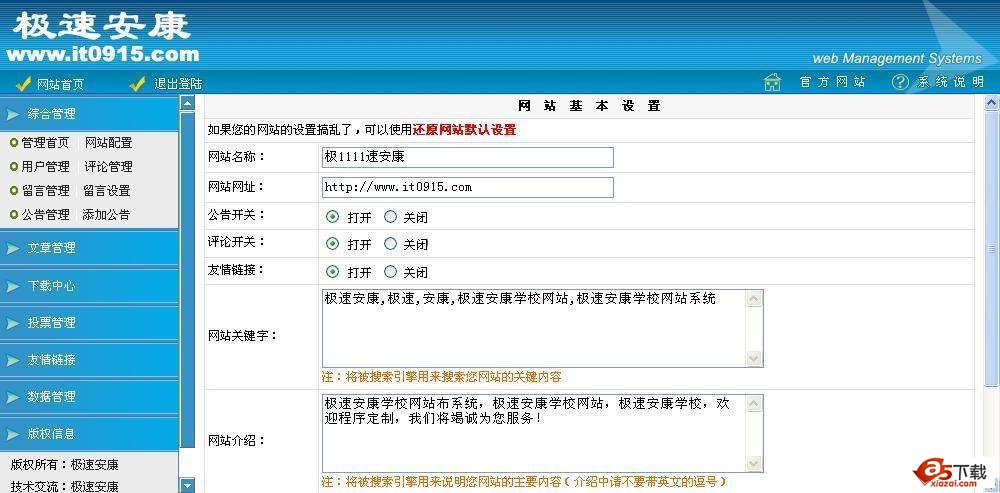Viewport: 1000px width, 493px height.
Task: Click the 退出登陆 logout link
Action: [179, 84]
